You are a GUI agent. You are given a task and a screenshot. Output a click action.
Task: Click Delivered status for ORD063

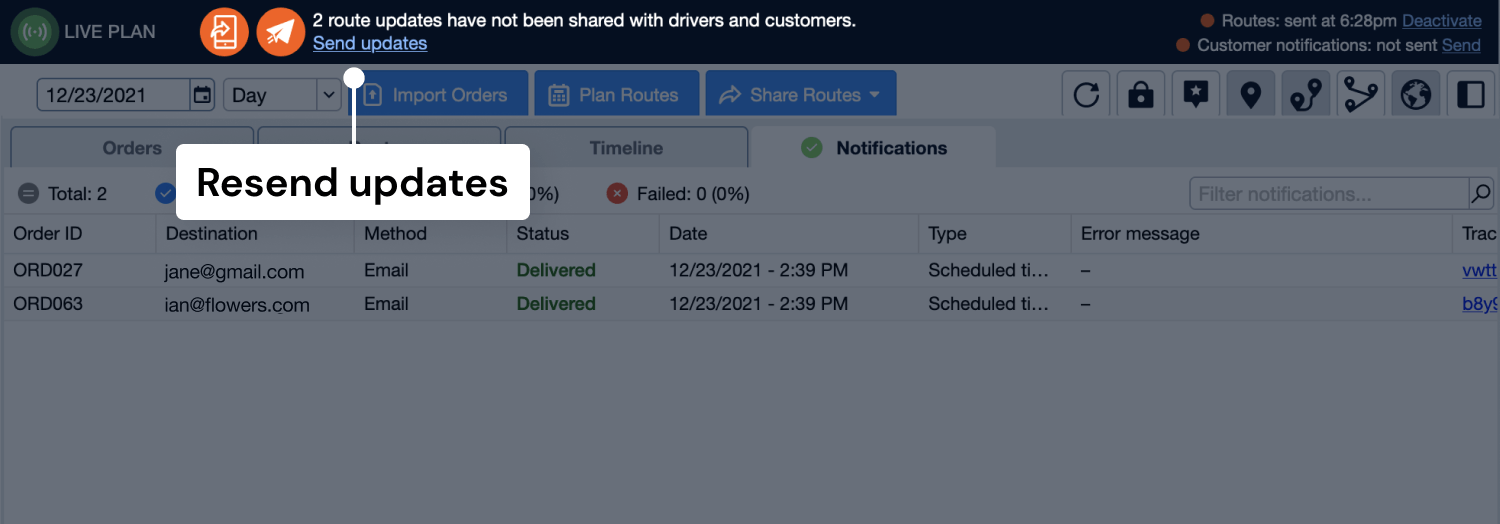pos(556,304)
